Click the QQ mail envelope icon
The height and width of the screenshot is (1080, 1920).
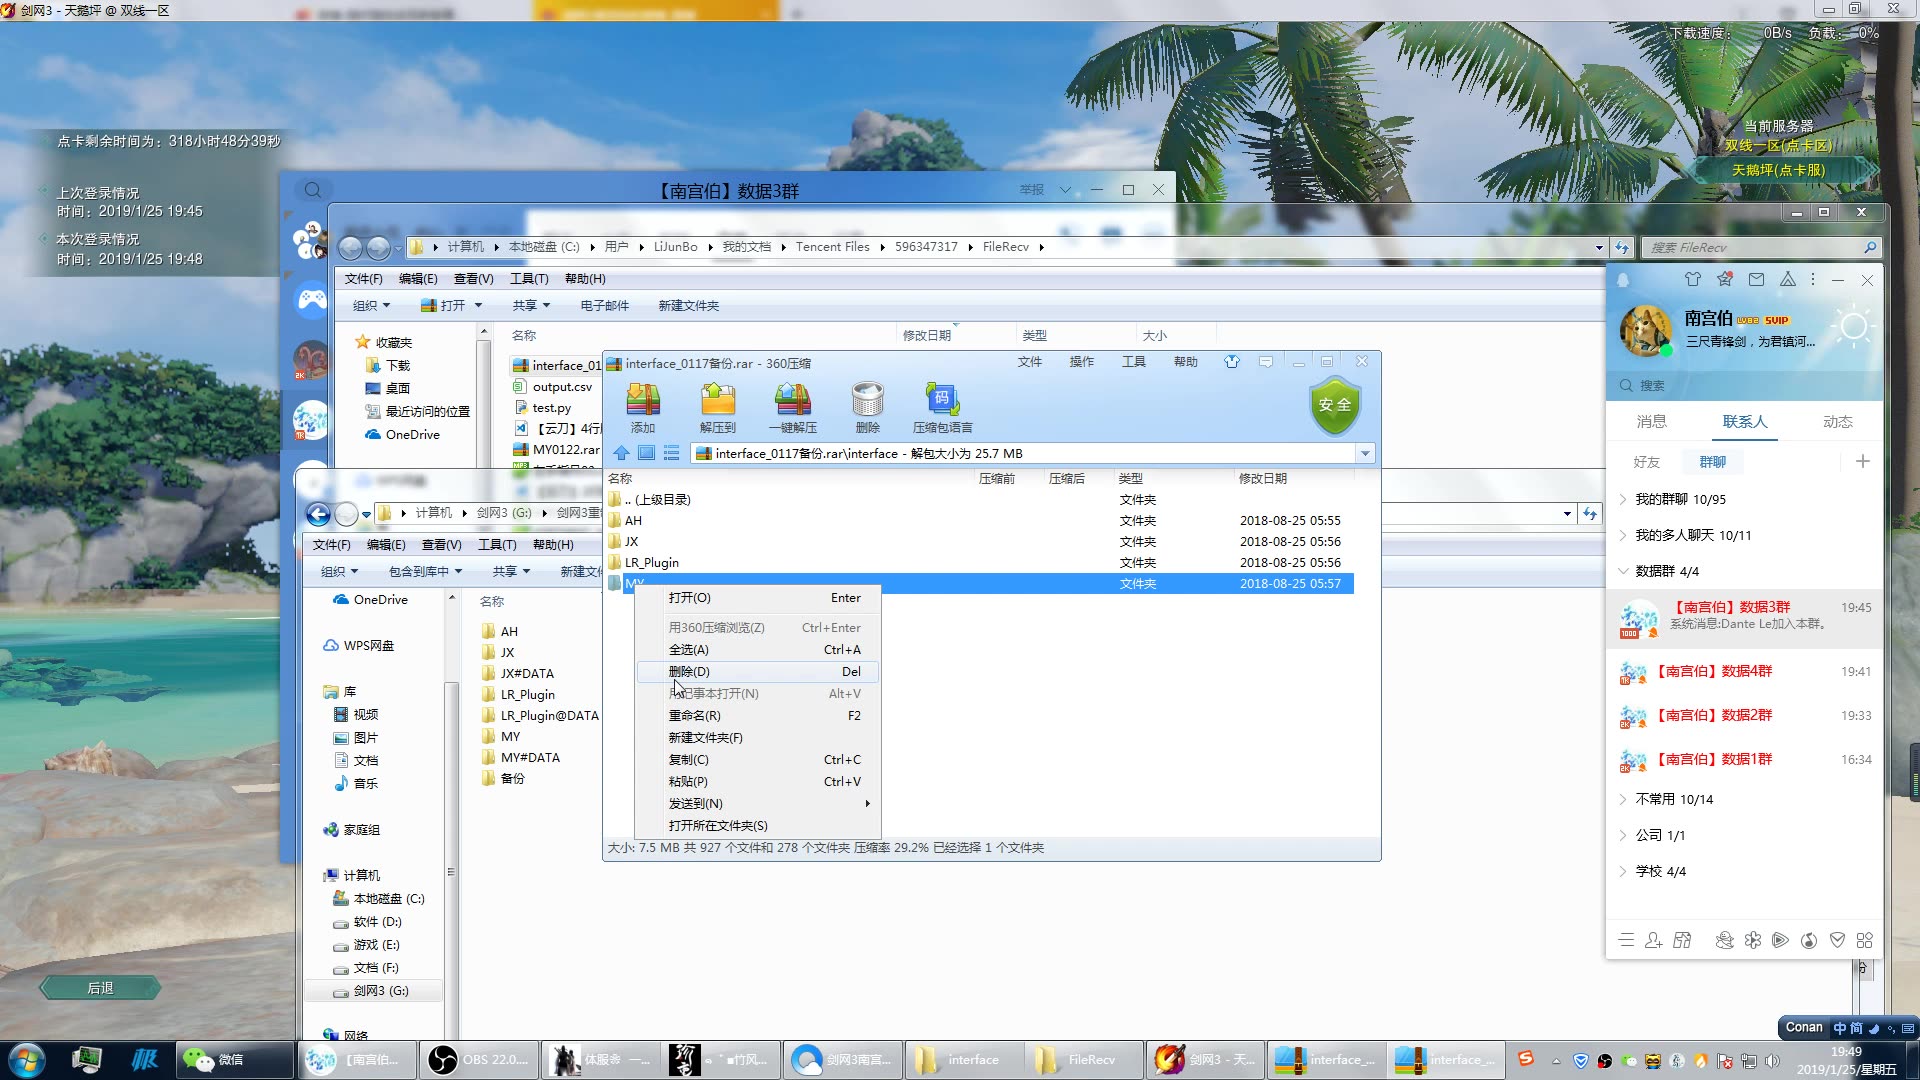click(1756, 280)
